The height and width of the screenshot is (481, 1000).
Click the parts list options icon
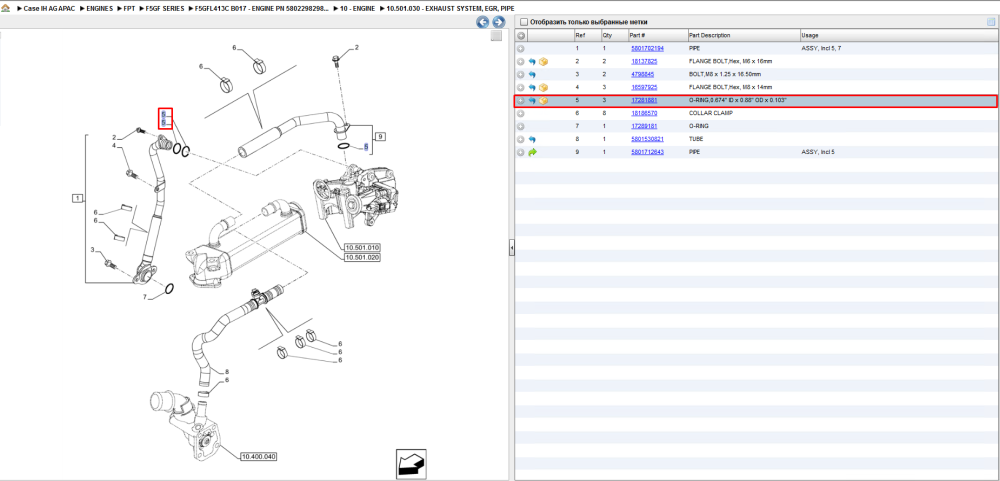[990, 22]
